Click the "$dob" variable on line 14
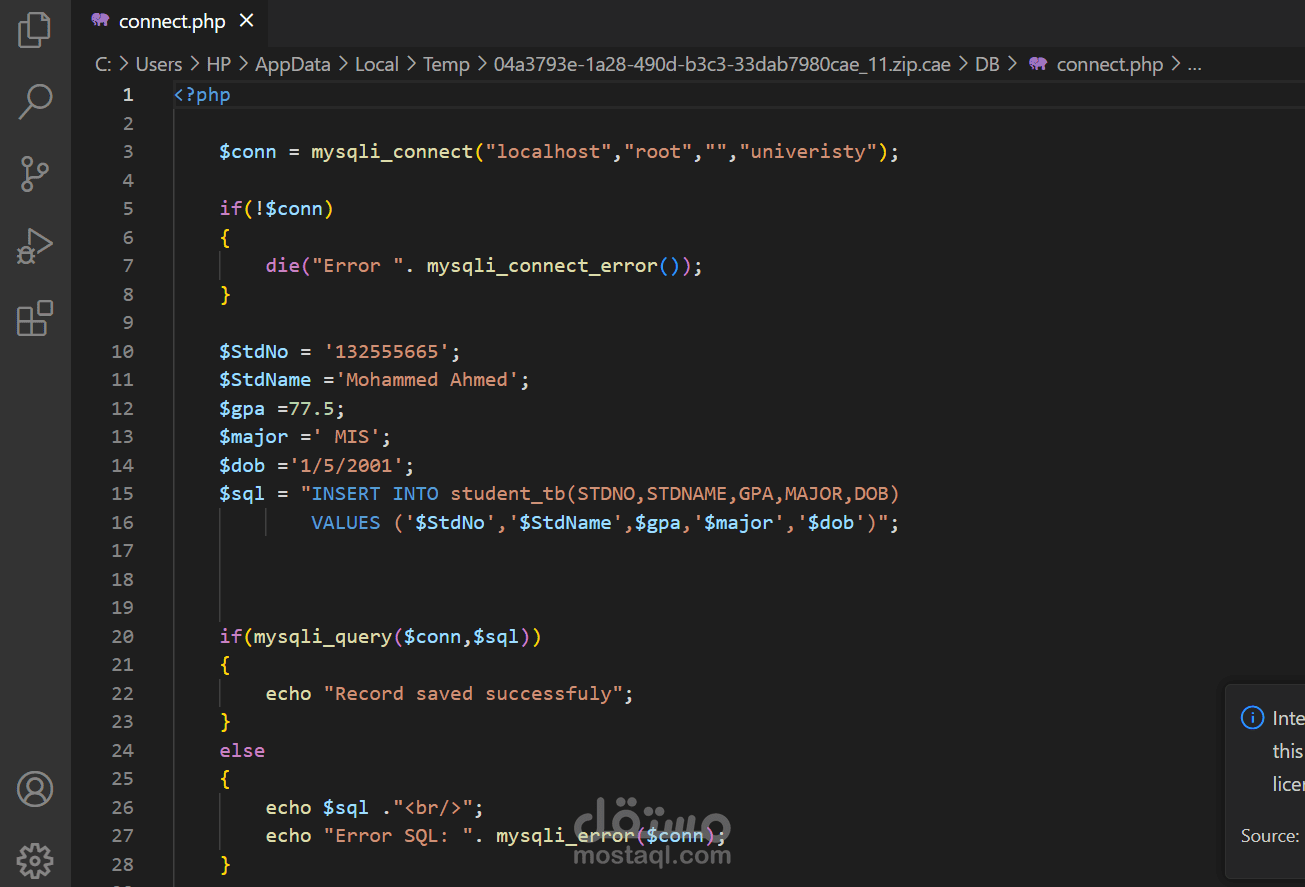 click(x=243, y=465)
